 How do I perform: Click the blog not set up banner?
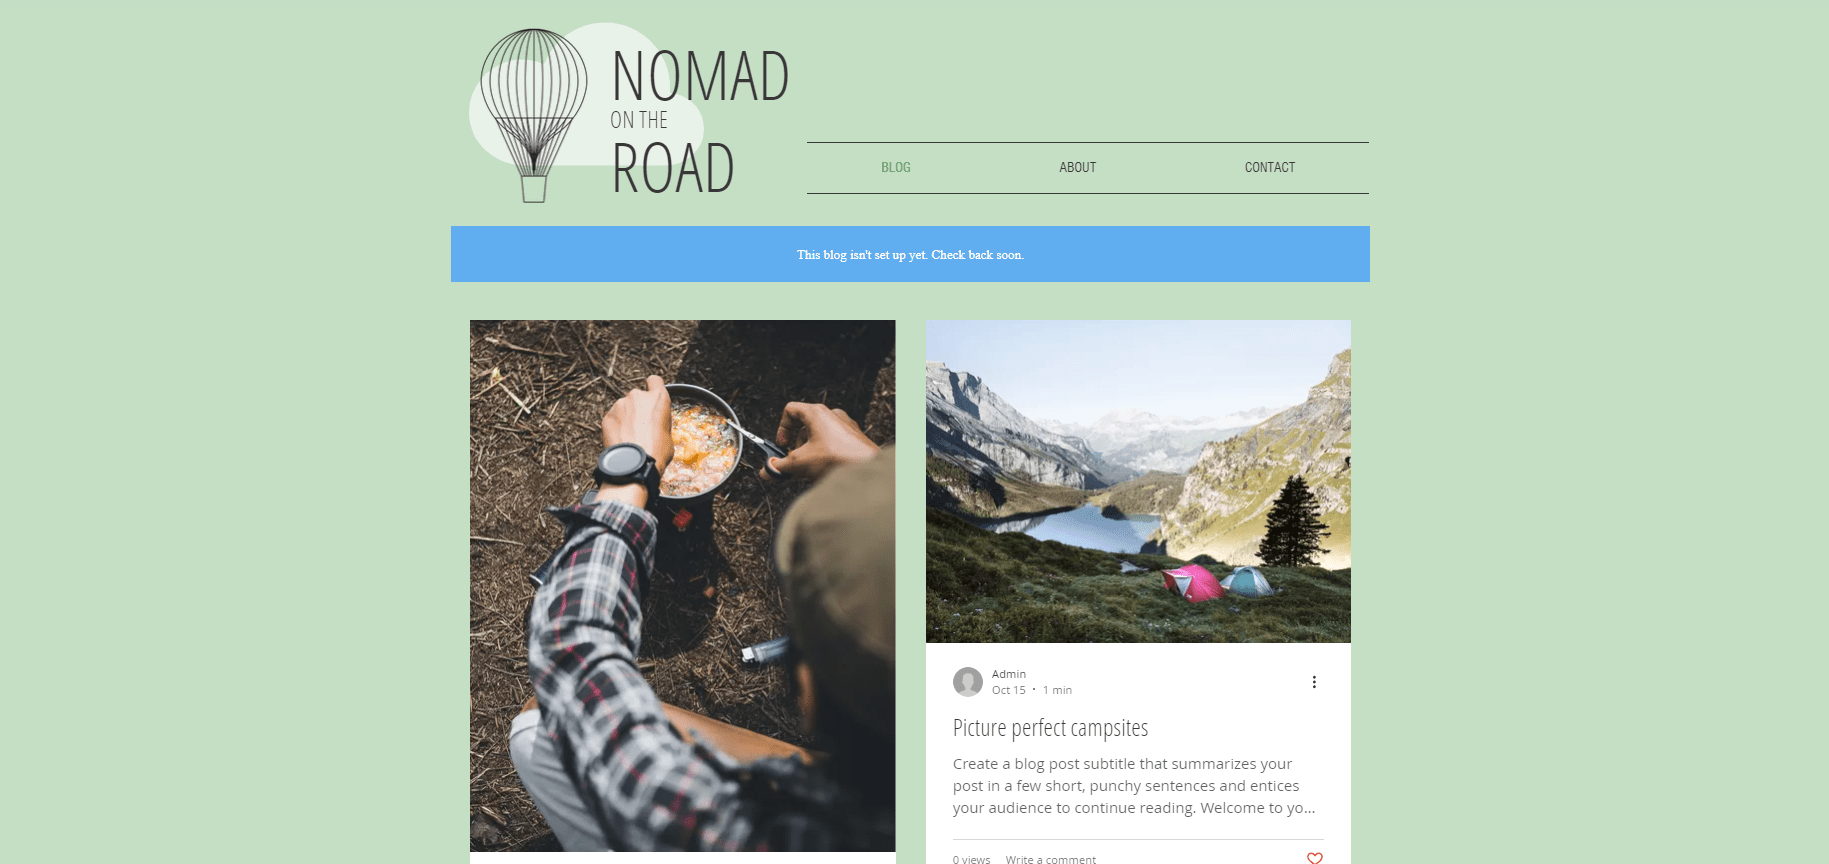click(x=910, y=254)
